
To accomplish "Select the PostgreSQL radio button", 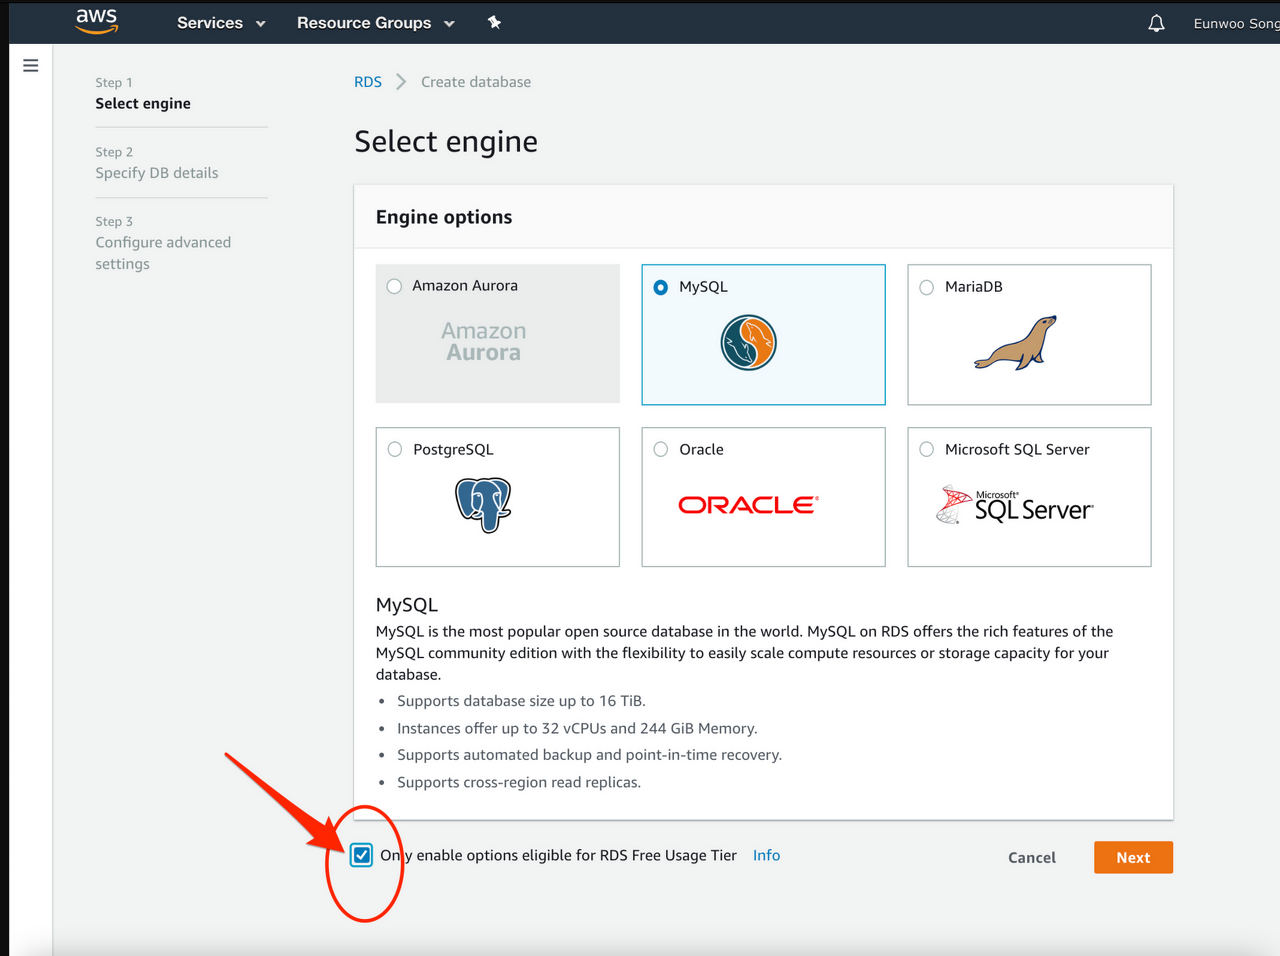I will pos(395,450).
